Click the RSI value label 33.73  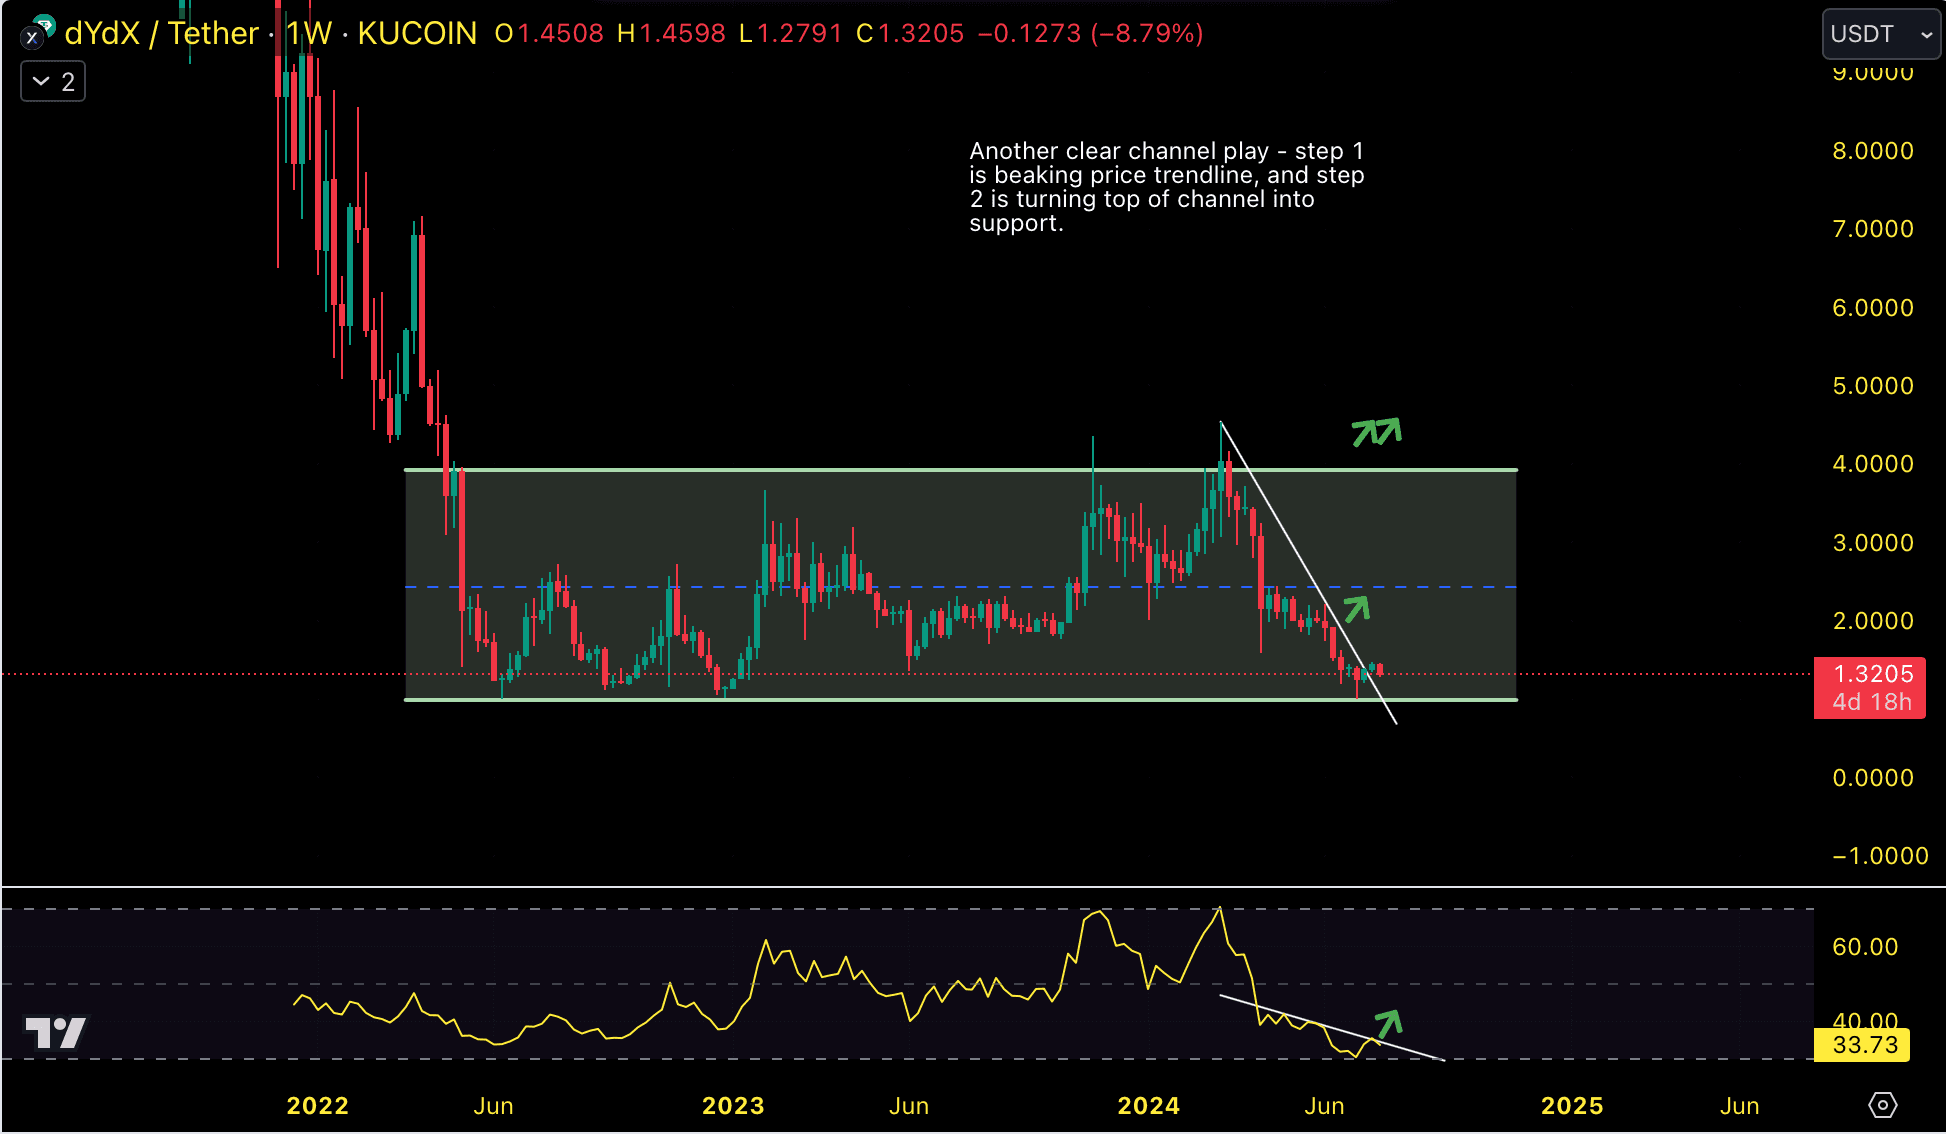pos(1861,1045)
